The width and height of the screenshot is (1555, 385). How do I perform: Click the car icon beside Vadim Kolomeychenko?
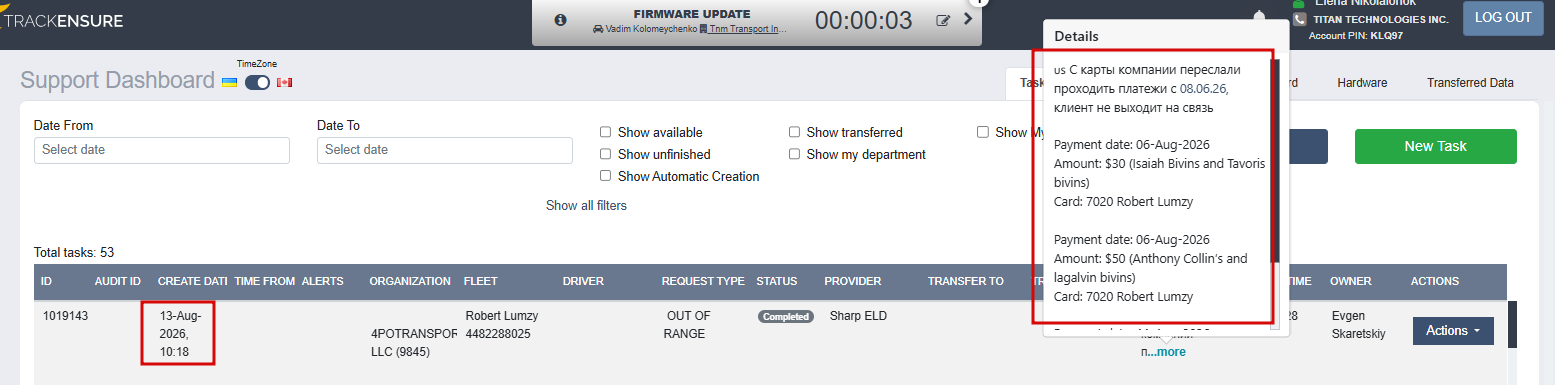598,29
